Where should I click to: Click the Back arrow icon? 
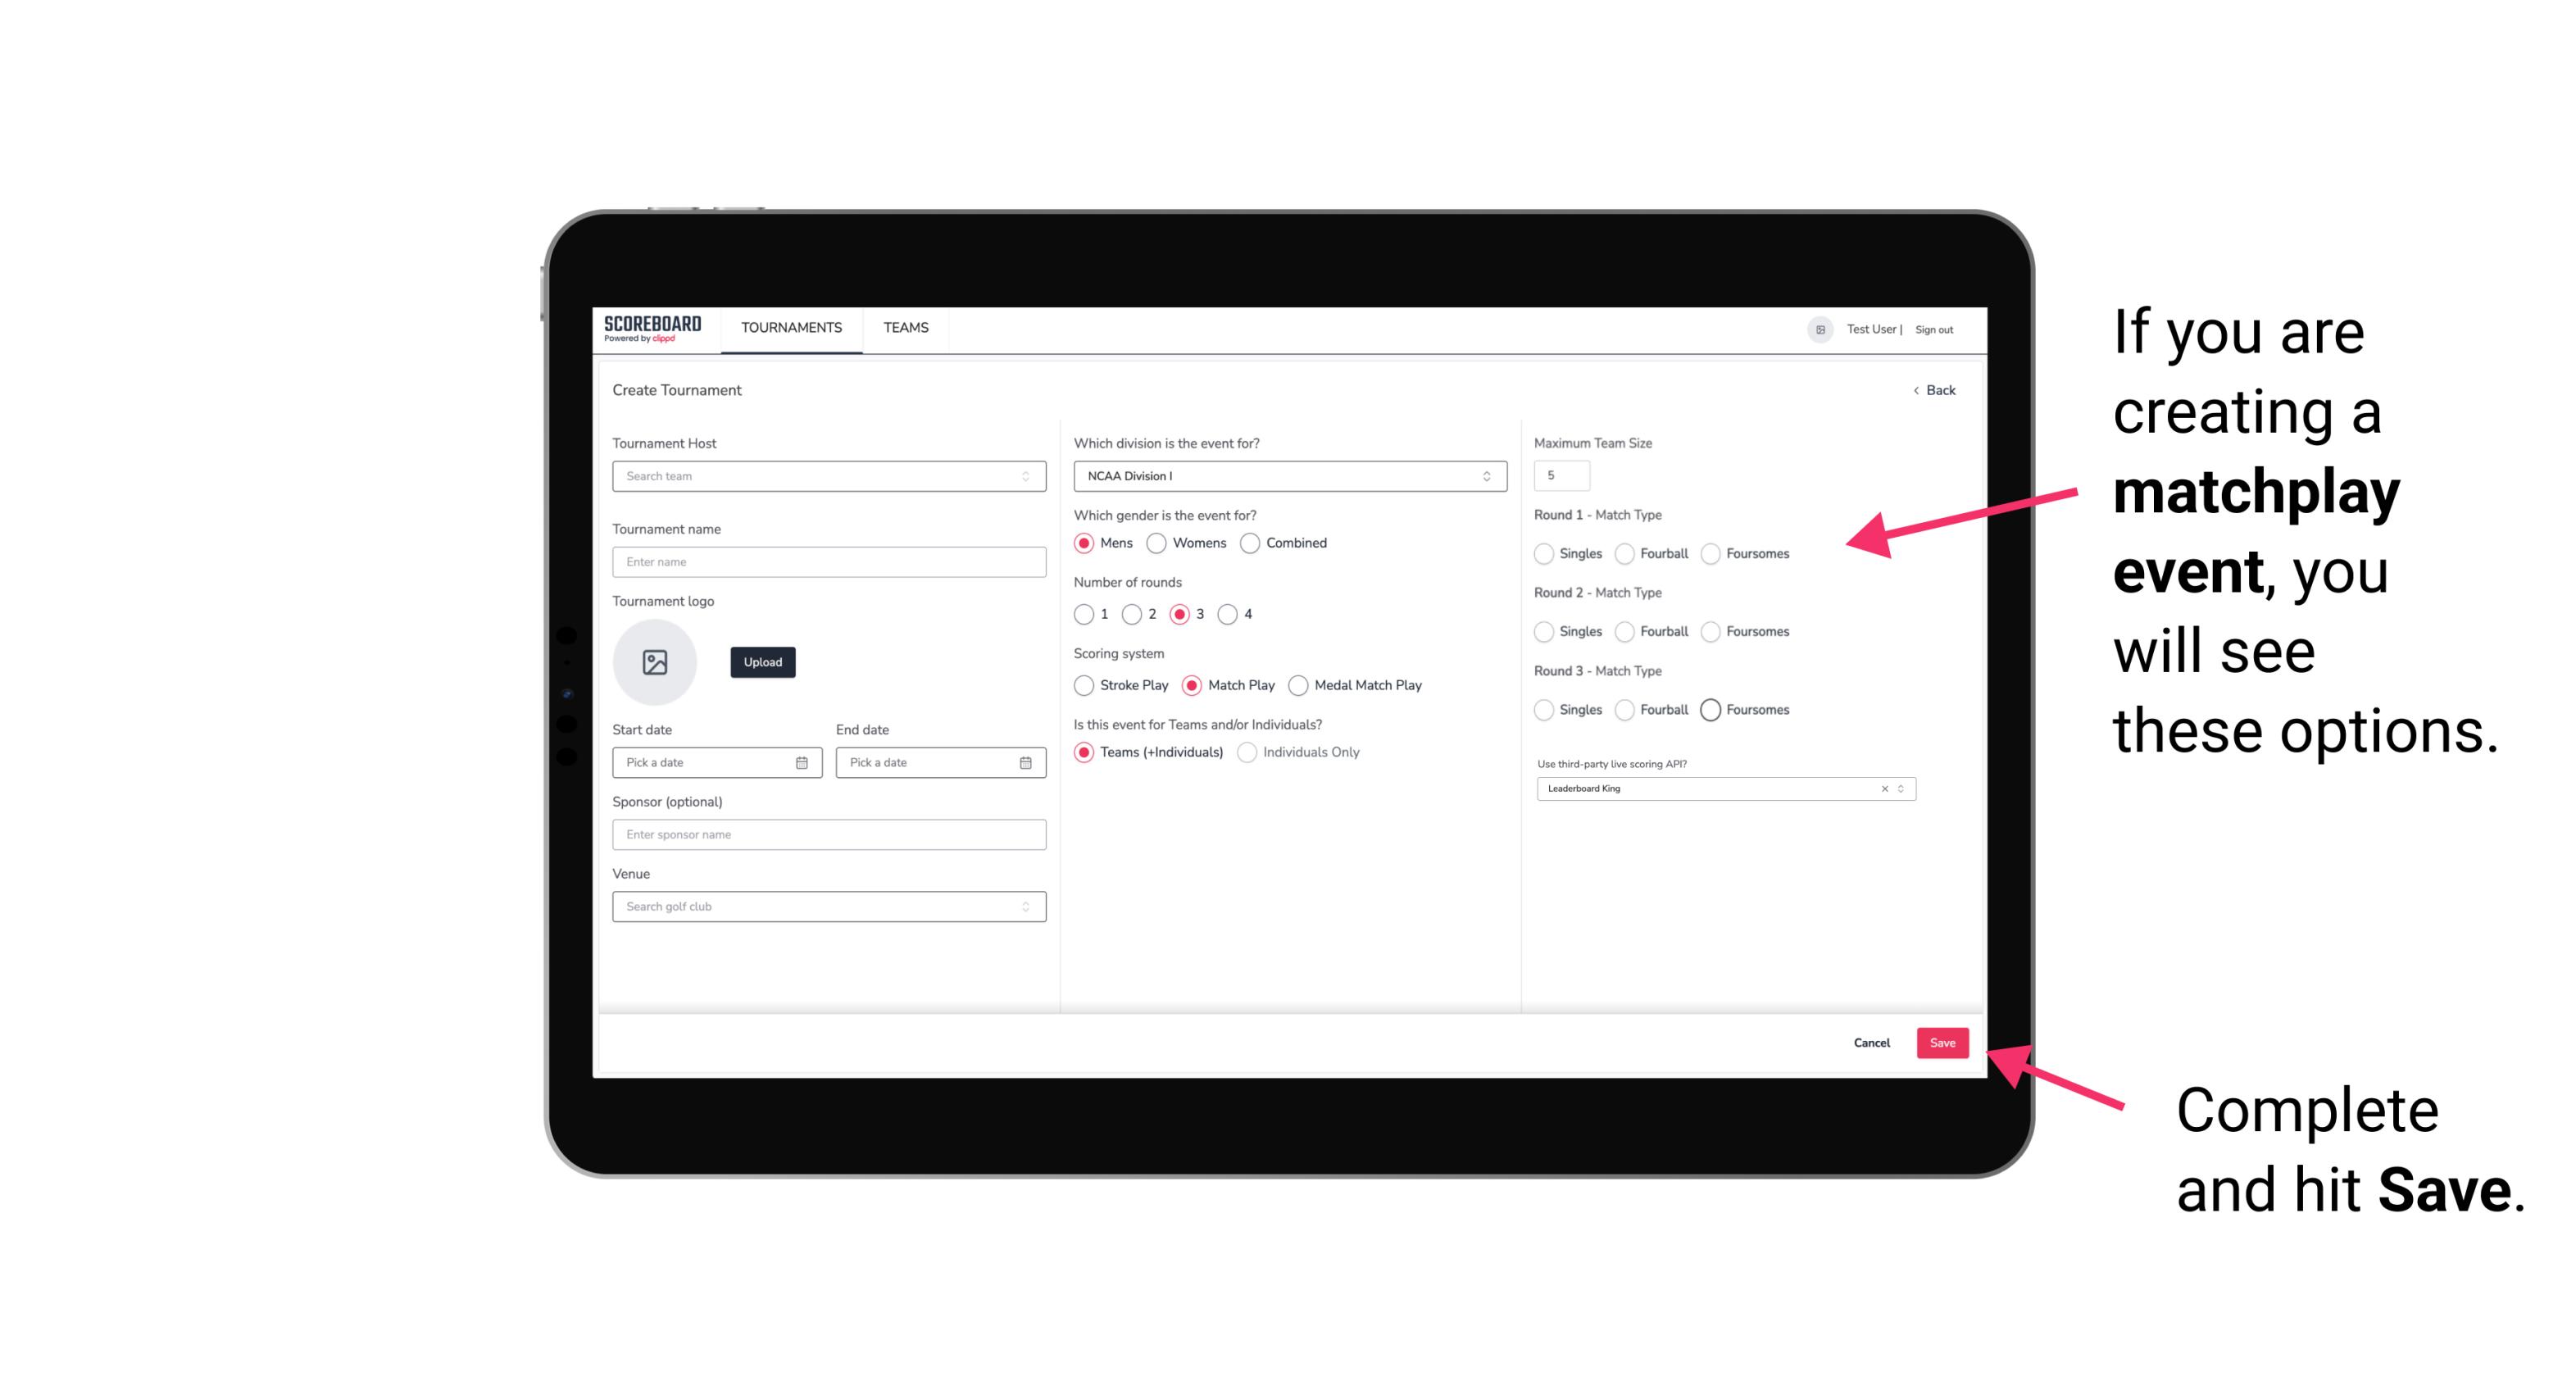click(1915, 391)
